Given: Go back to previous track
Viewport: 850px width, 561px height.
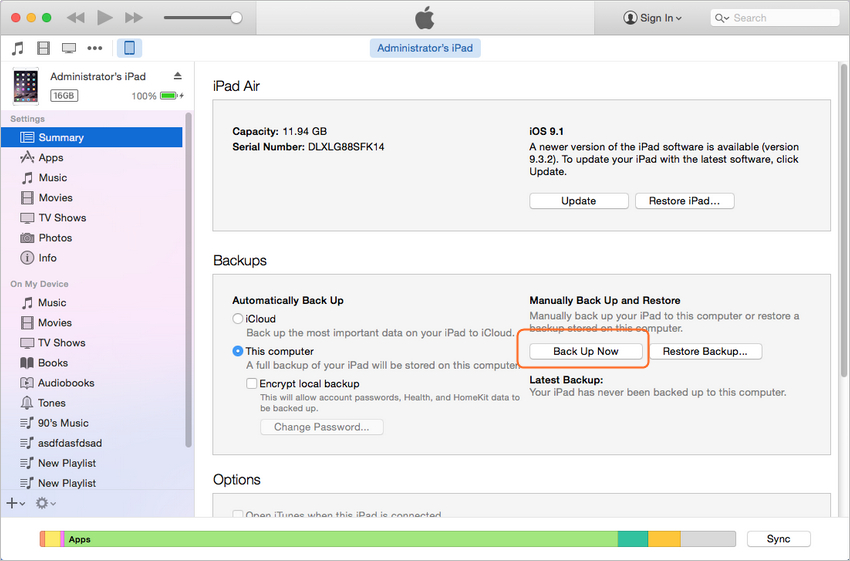Looking at the screenshot, I should [x=76, y=18].
